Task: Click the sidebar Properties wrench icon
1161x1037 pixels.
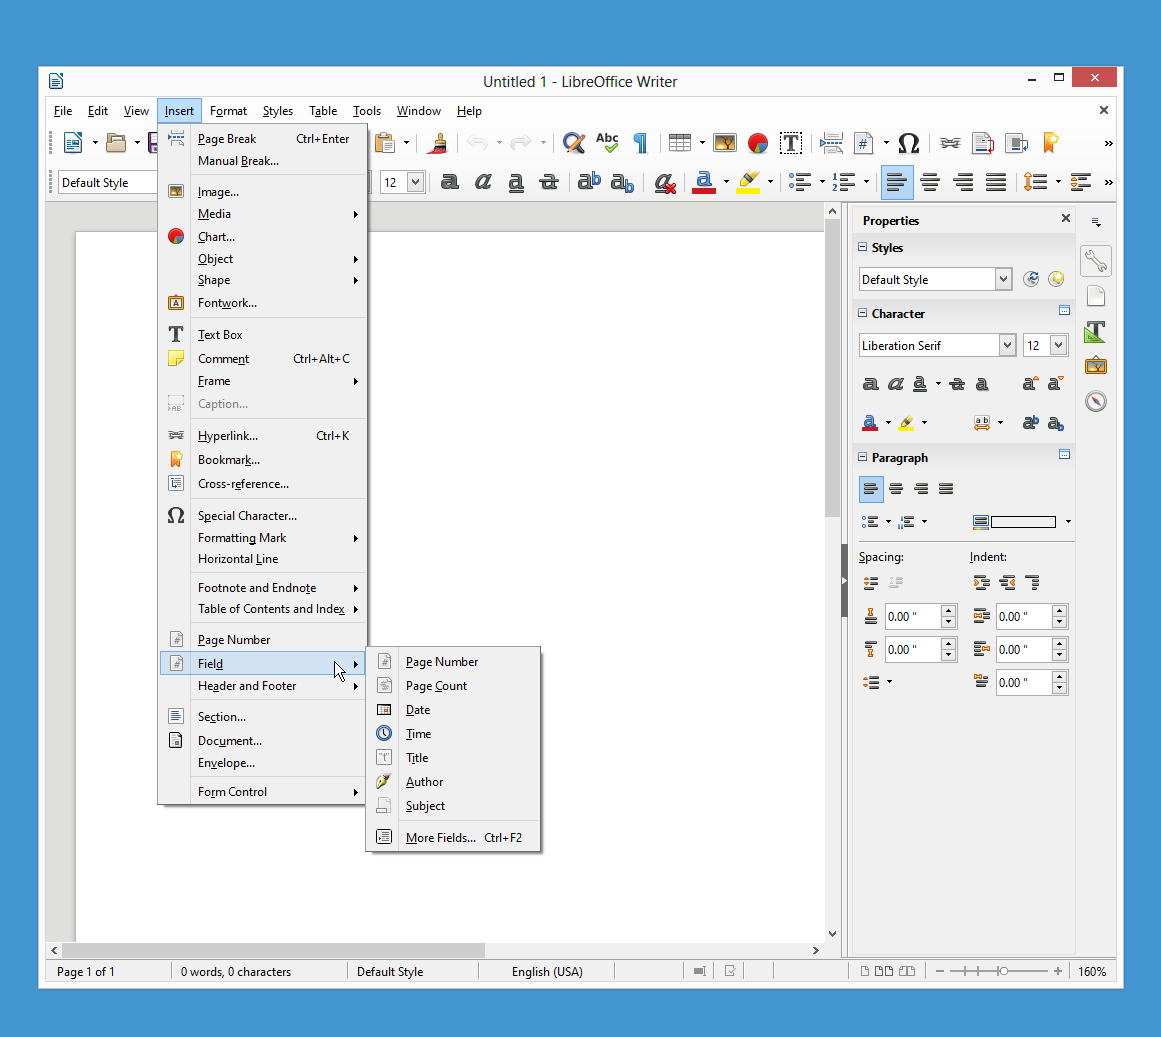Action: click(x=1096, y=261)
